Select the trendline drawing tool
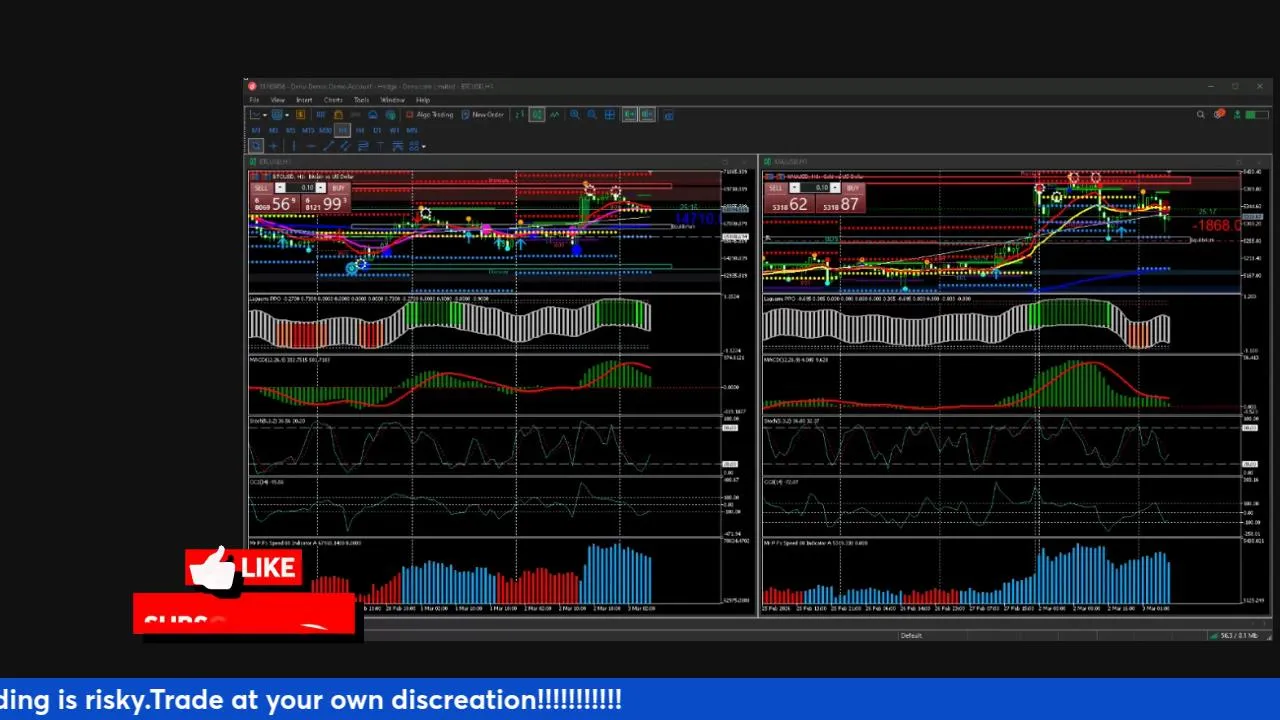Image resolution: width=1280 pixels, height=720 pixels. tap(329, 146)
